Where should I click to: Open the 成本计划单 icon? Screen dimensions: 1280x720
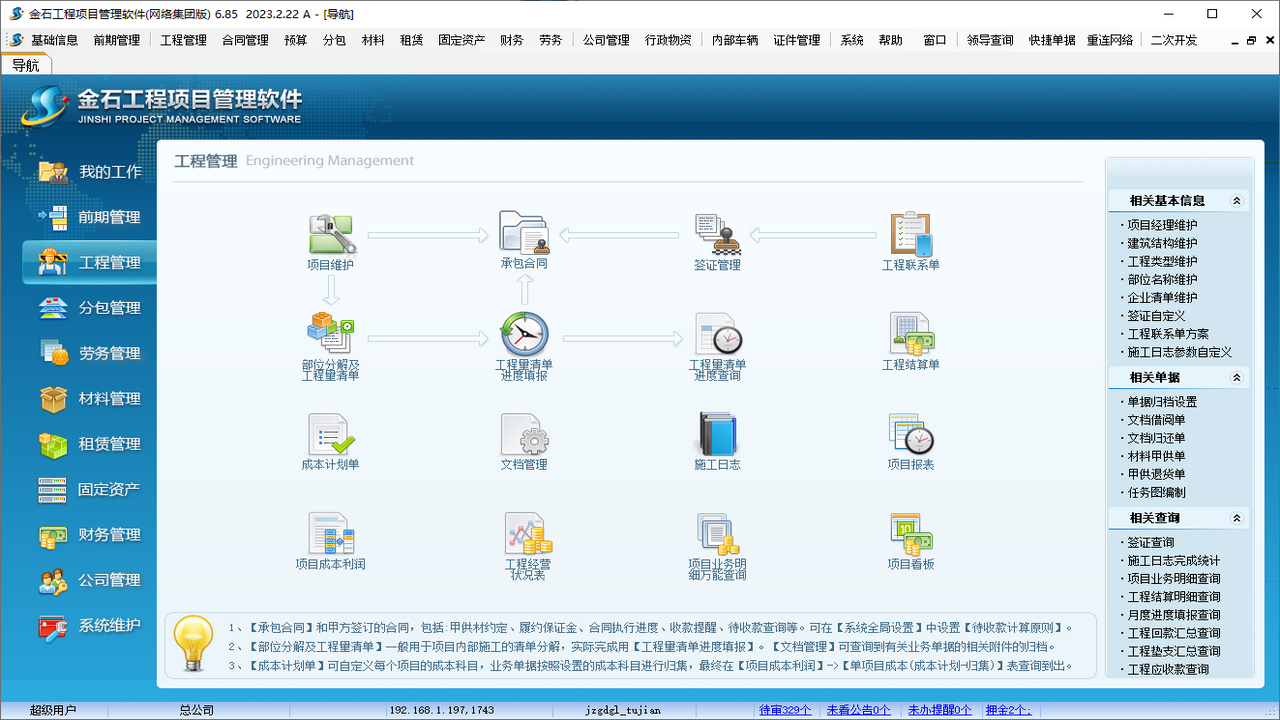[331, 434]
